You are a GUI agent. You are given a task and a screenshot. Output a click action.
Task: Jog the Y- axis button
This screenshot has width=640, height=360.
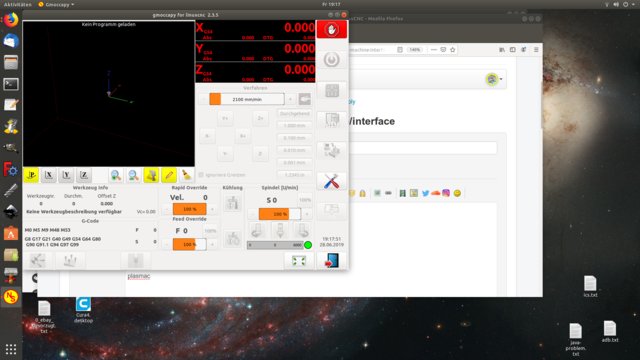(x=225, y=154)
